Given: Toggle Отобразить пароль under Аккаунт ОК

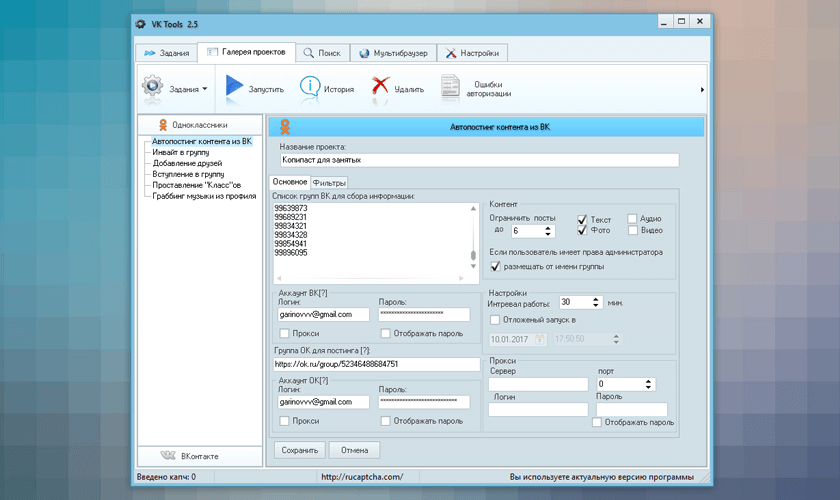Looking at the screenshot, I should [x=385, y=421].
